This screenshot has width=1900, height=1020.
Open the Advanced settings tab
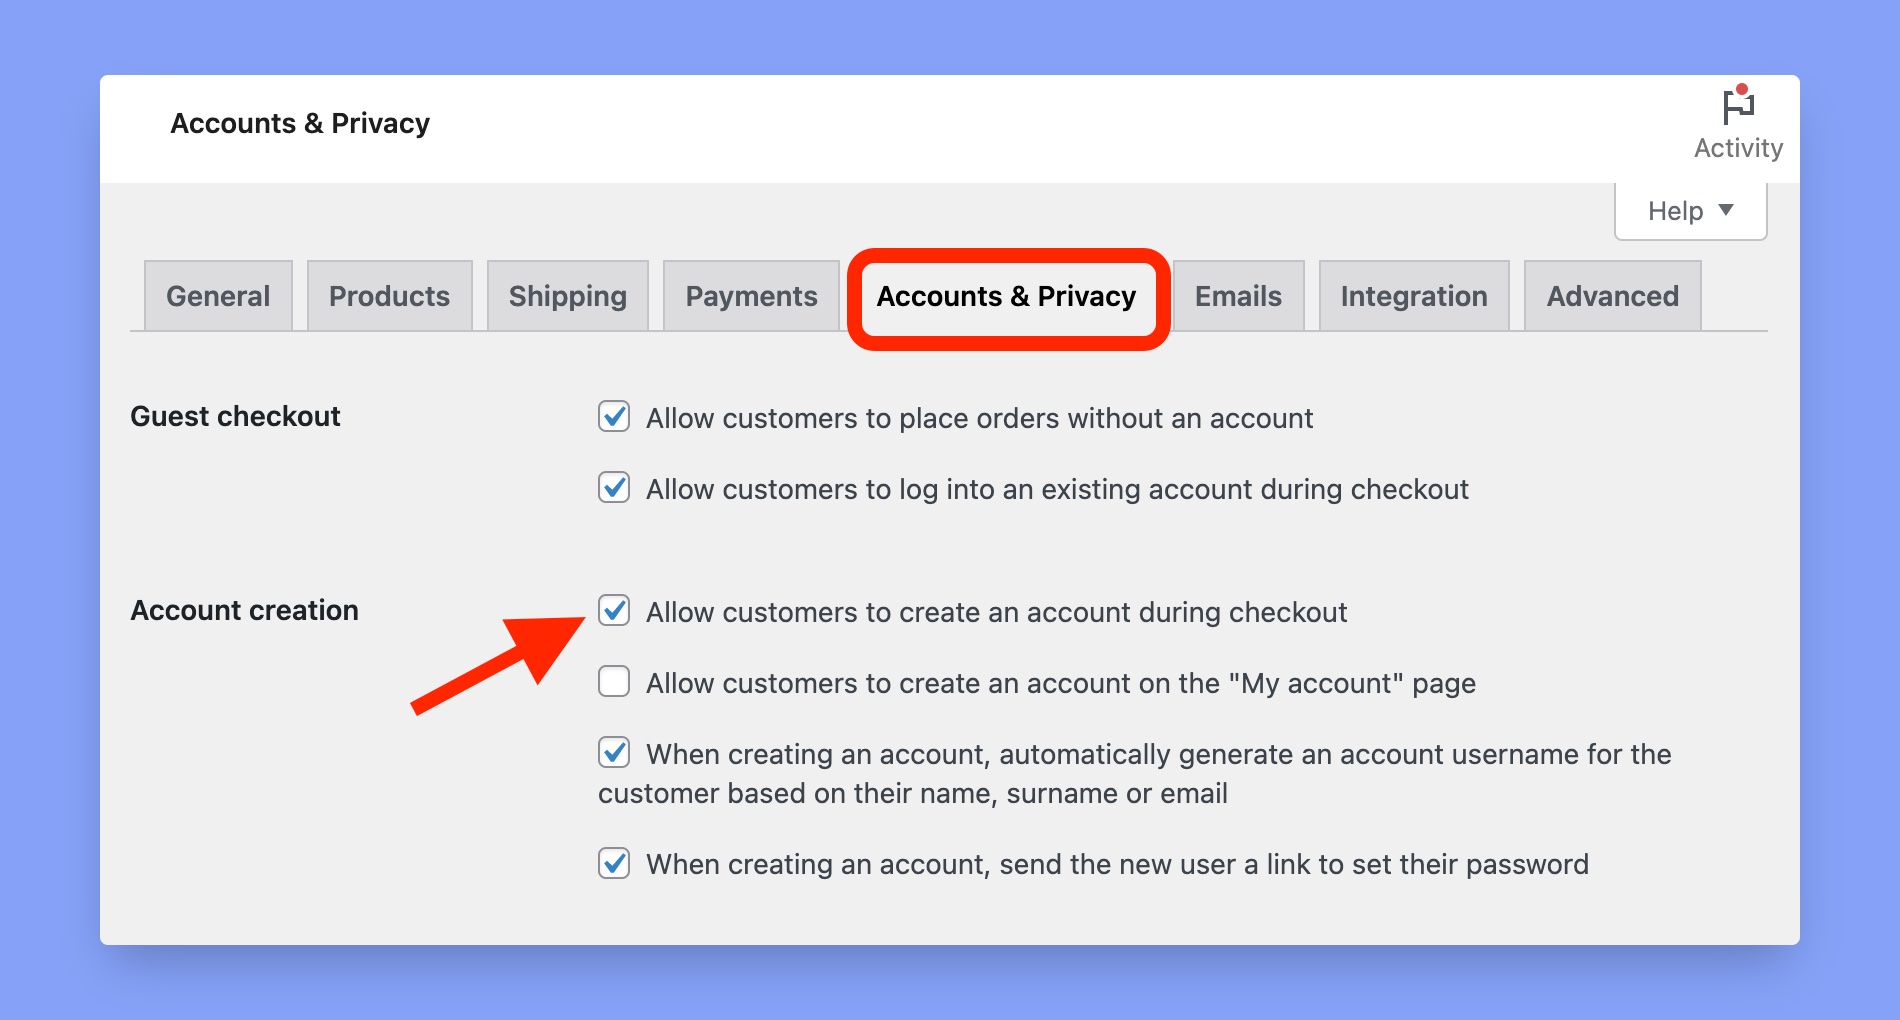click(1612, 296)
